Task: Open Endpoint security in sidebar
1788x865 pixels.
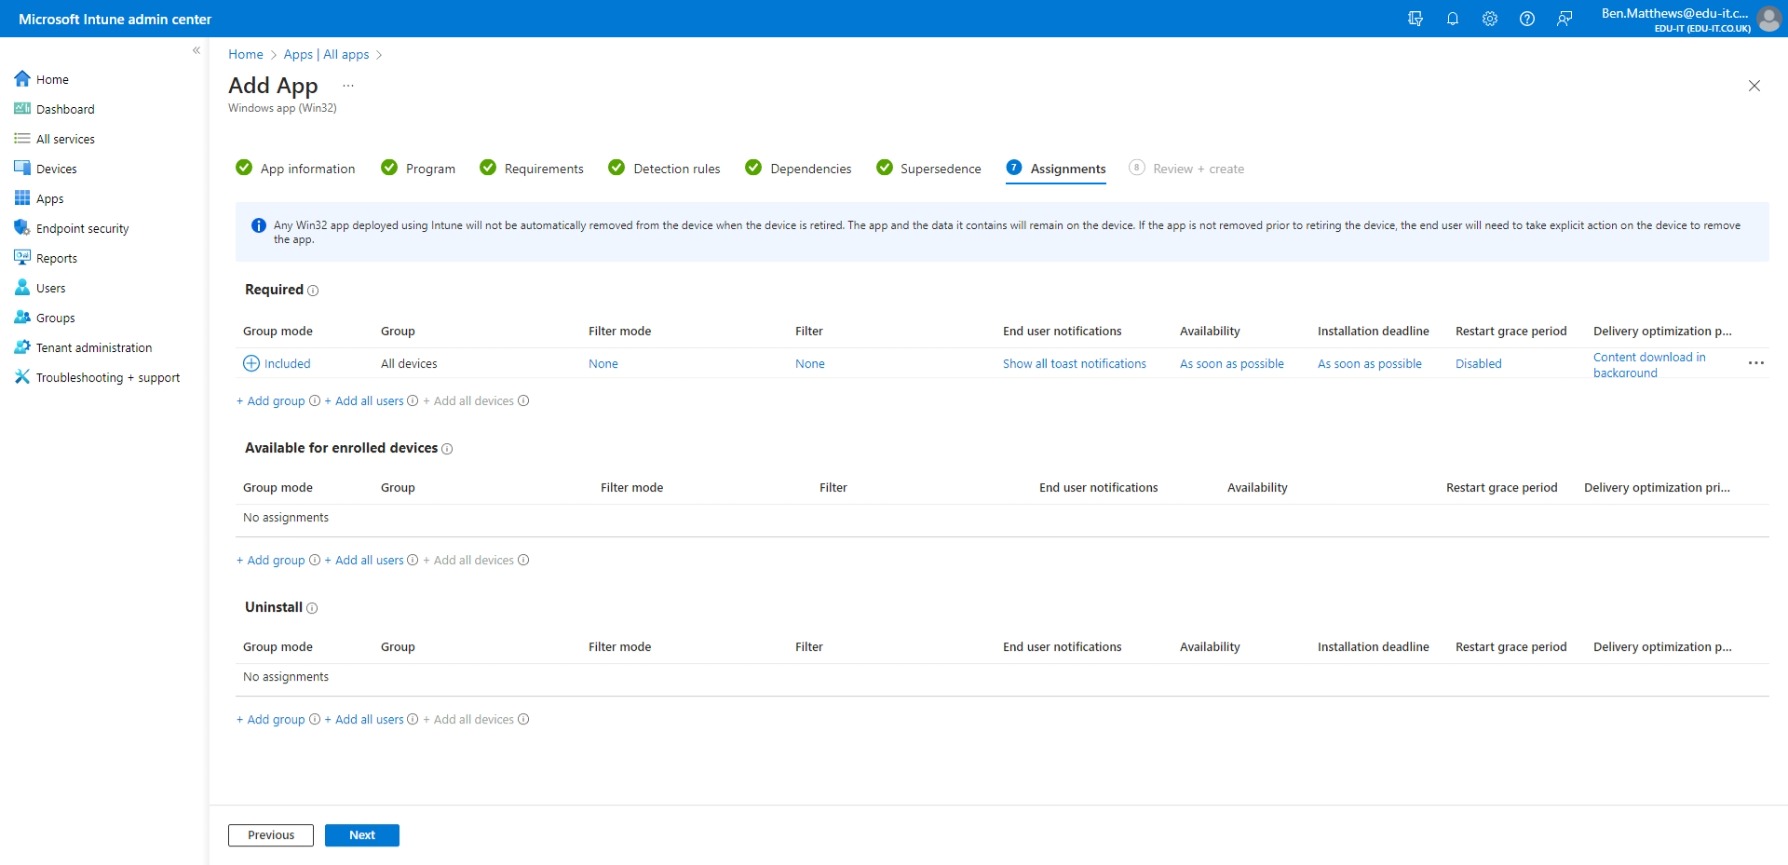Action: pyautogui.click(x=82, y=229)
